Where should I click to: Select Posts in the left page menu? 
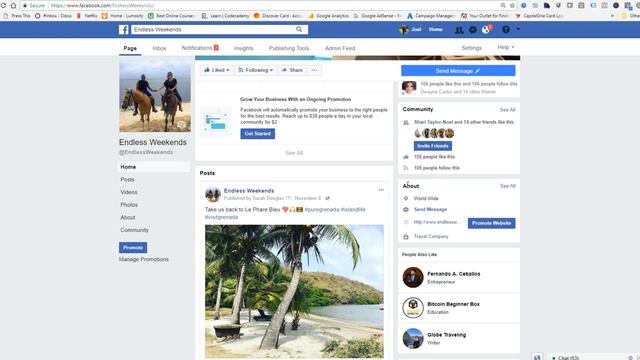click(127, 180)
